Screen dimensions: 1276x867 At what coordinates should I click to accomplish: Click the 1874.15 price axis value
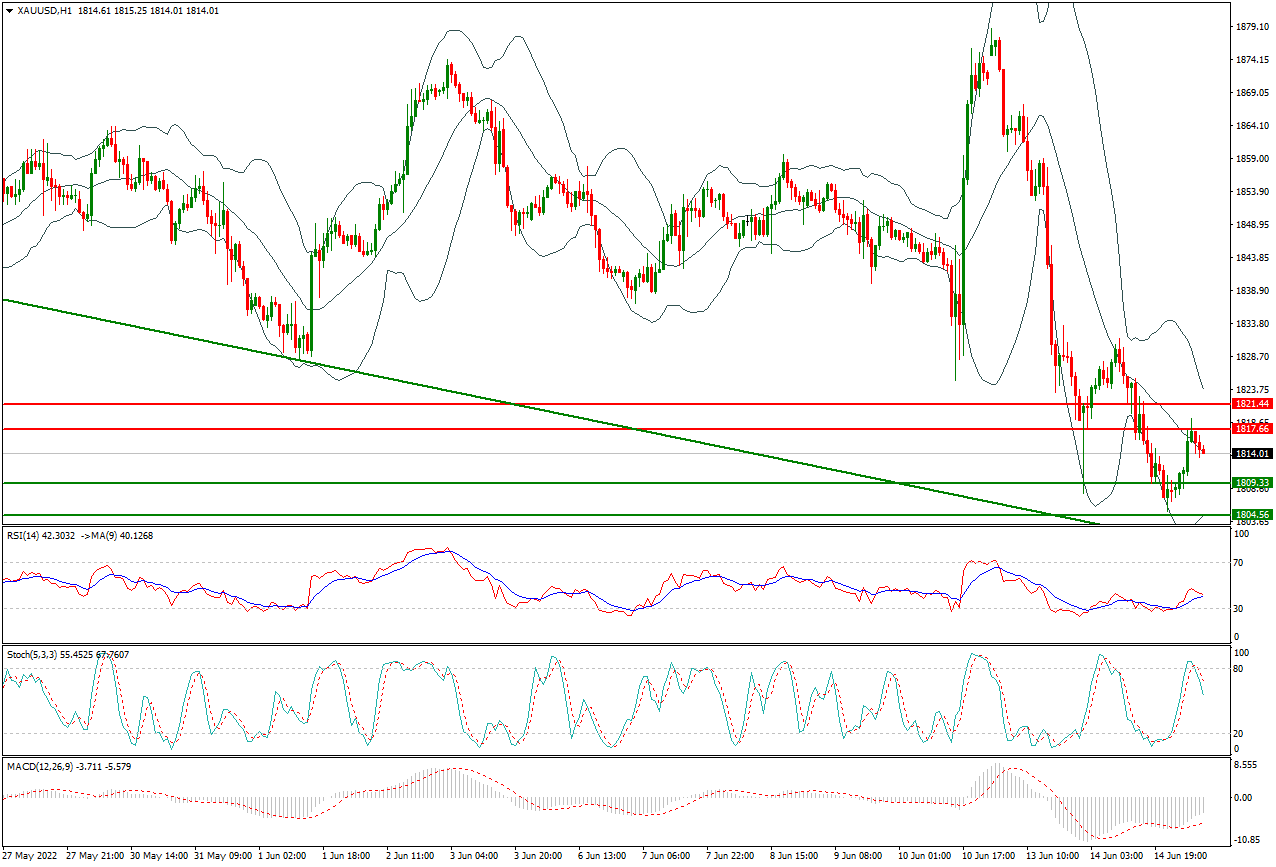(1252, 60)
